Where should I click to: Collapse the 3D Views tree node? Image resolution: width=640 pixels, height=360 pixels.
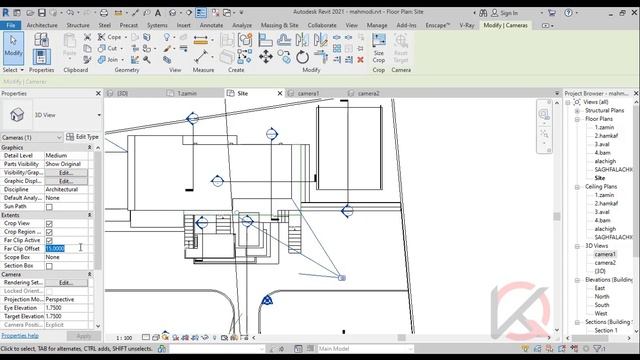[x=577, y=246]
